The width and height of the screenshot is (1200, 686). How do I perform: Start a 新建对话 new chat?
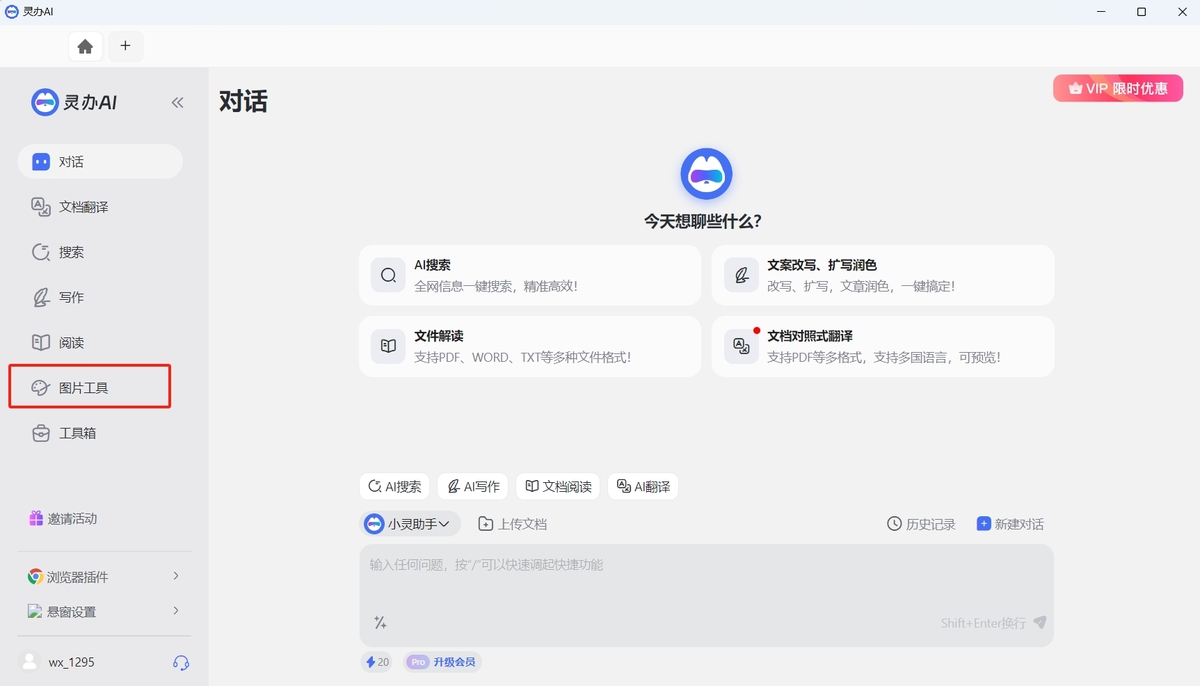coord(1010,524)
